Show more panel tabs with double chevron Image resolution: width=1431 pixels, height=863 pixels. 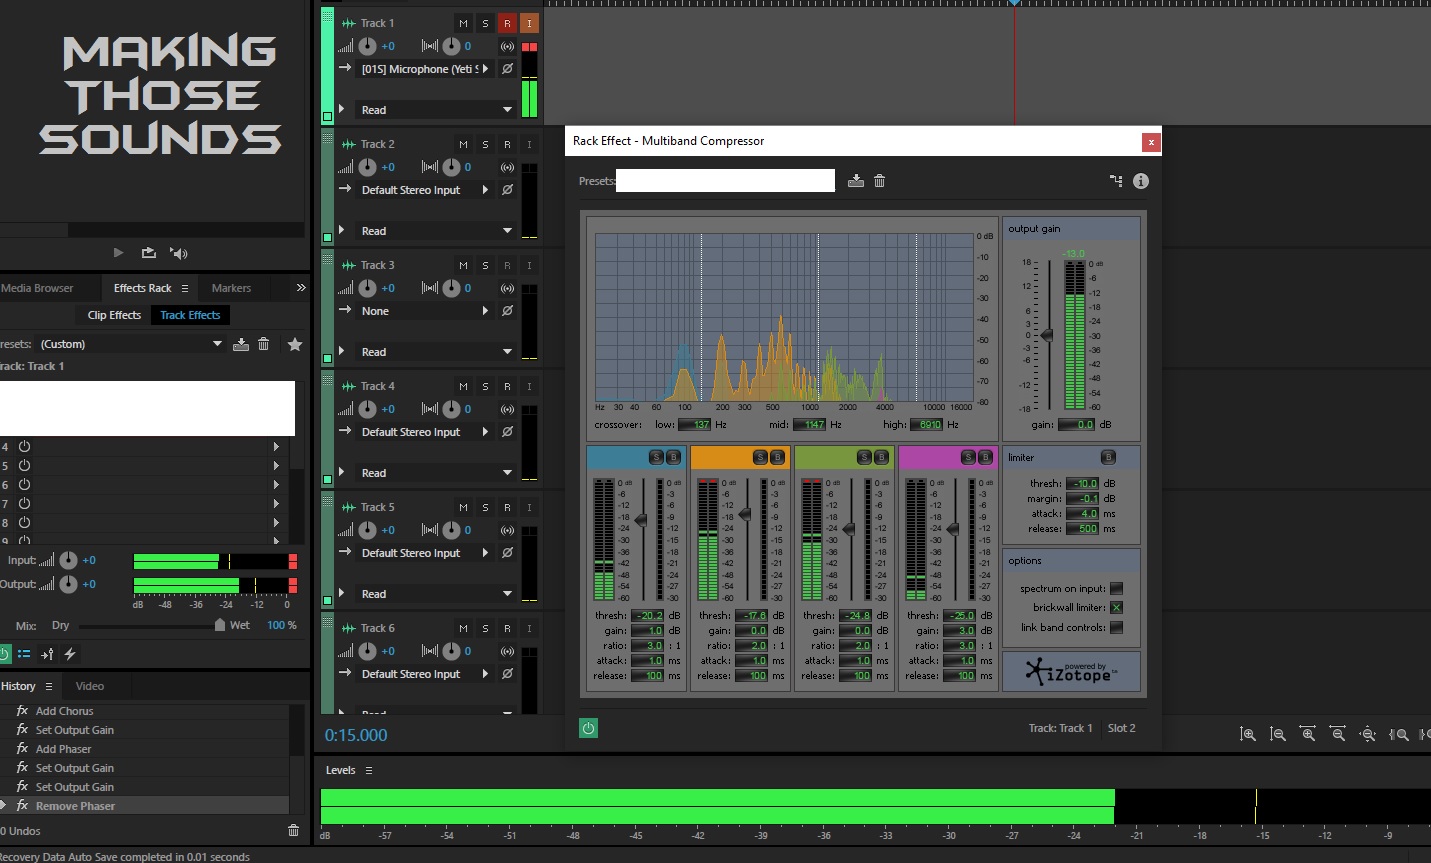point(301,288)
